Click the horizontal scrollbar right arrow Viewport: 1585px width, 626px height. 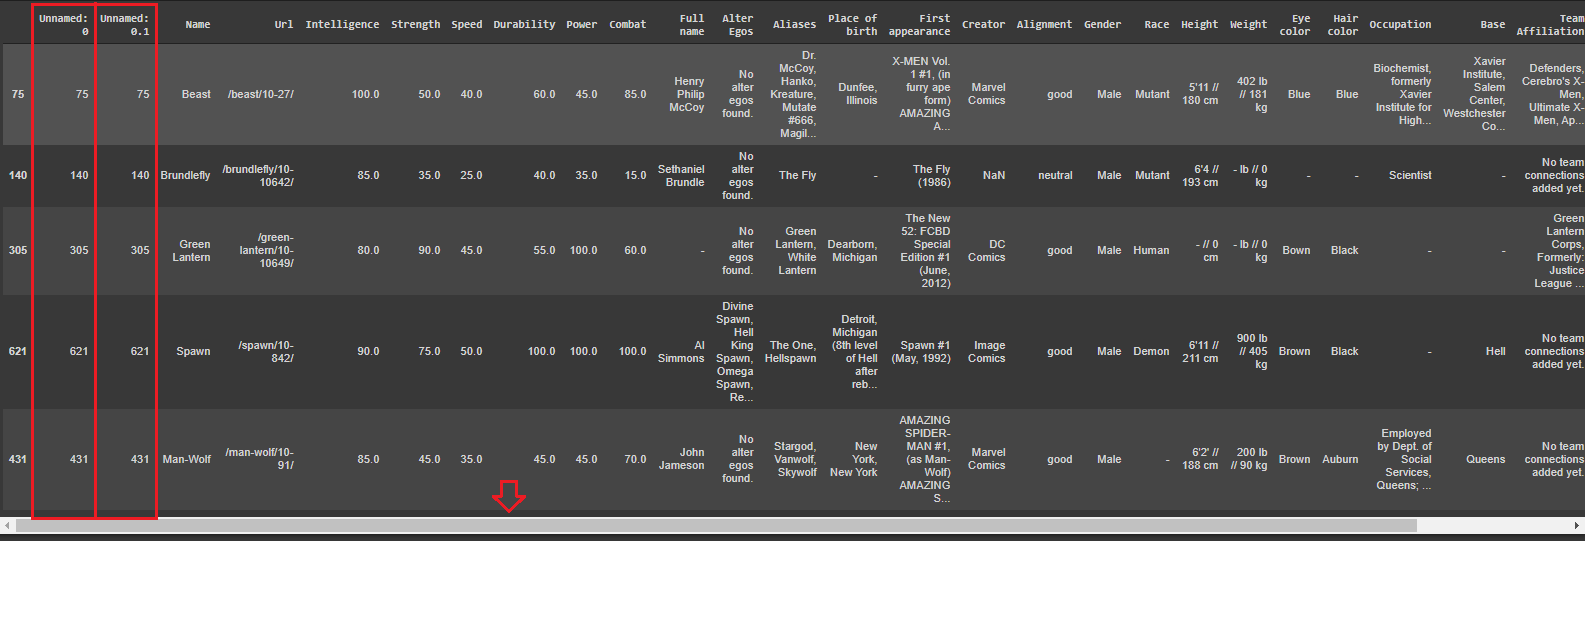coord(1577,525)
